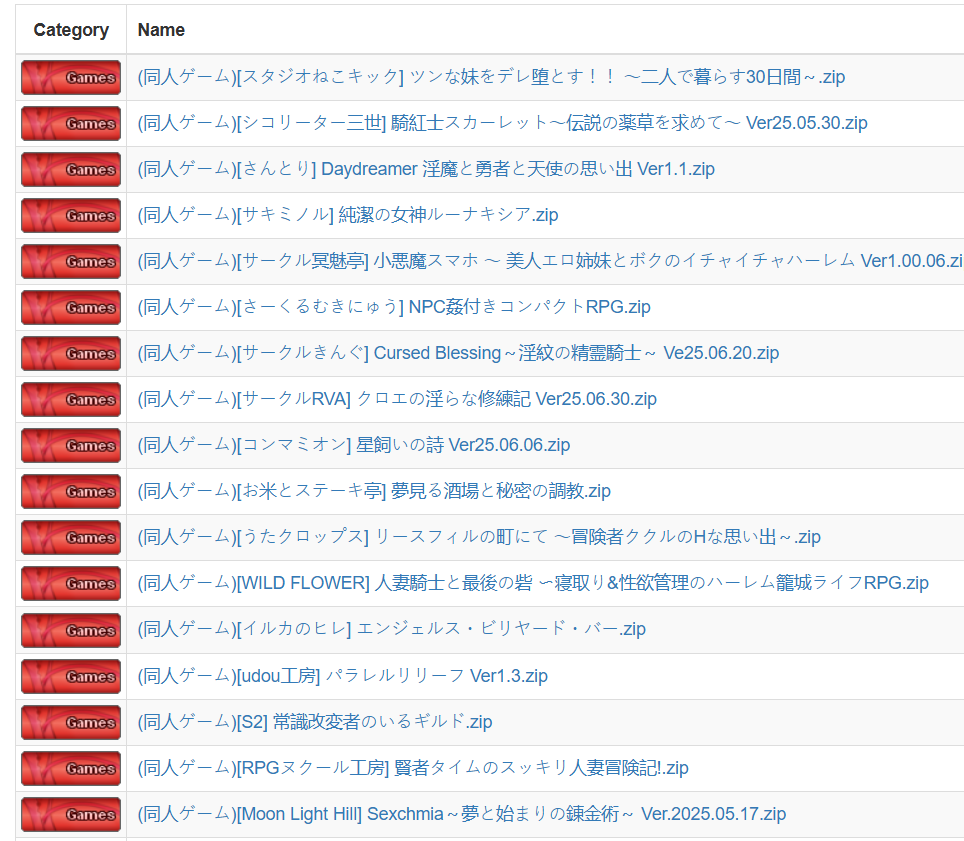This screenshot has height=841, width=964.
Task: Click the Games icon beside the Cursed Blessing entry
Action: pyautogui.click(x=71, y=353)
